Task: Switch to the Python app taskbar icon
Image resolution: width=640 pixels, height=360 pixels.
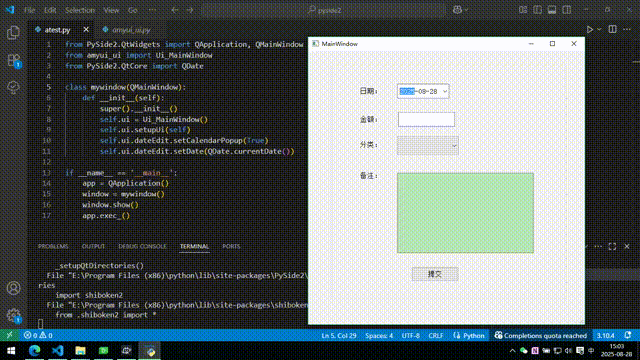Action: pyautogui.click(x=149, y=351)
